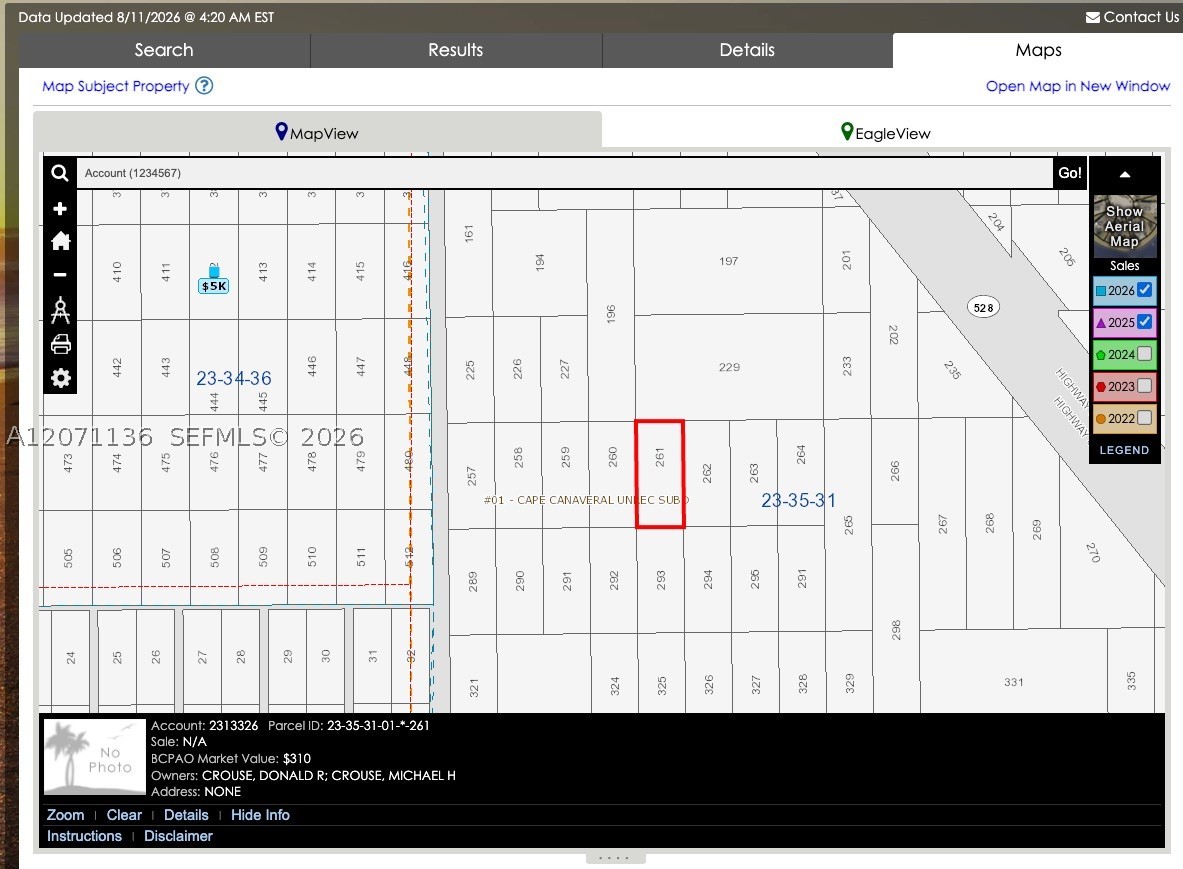Switch to the EagleView tab
The height and width of the screenshot is (869, 1183).
[x=886, y=132]
